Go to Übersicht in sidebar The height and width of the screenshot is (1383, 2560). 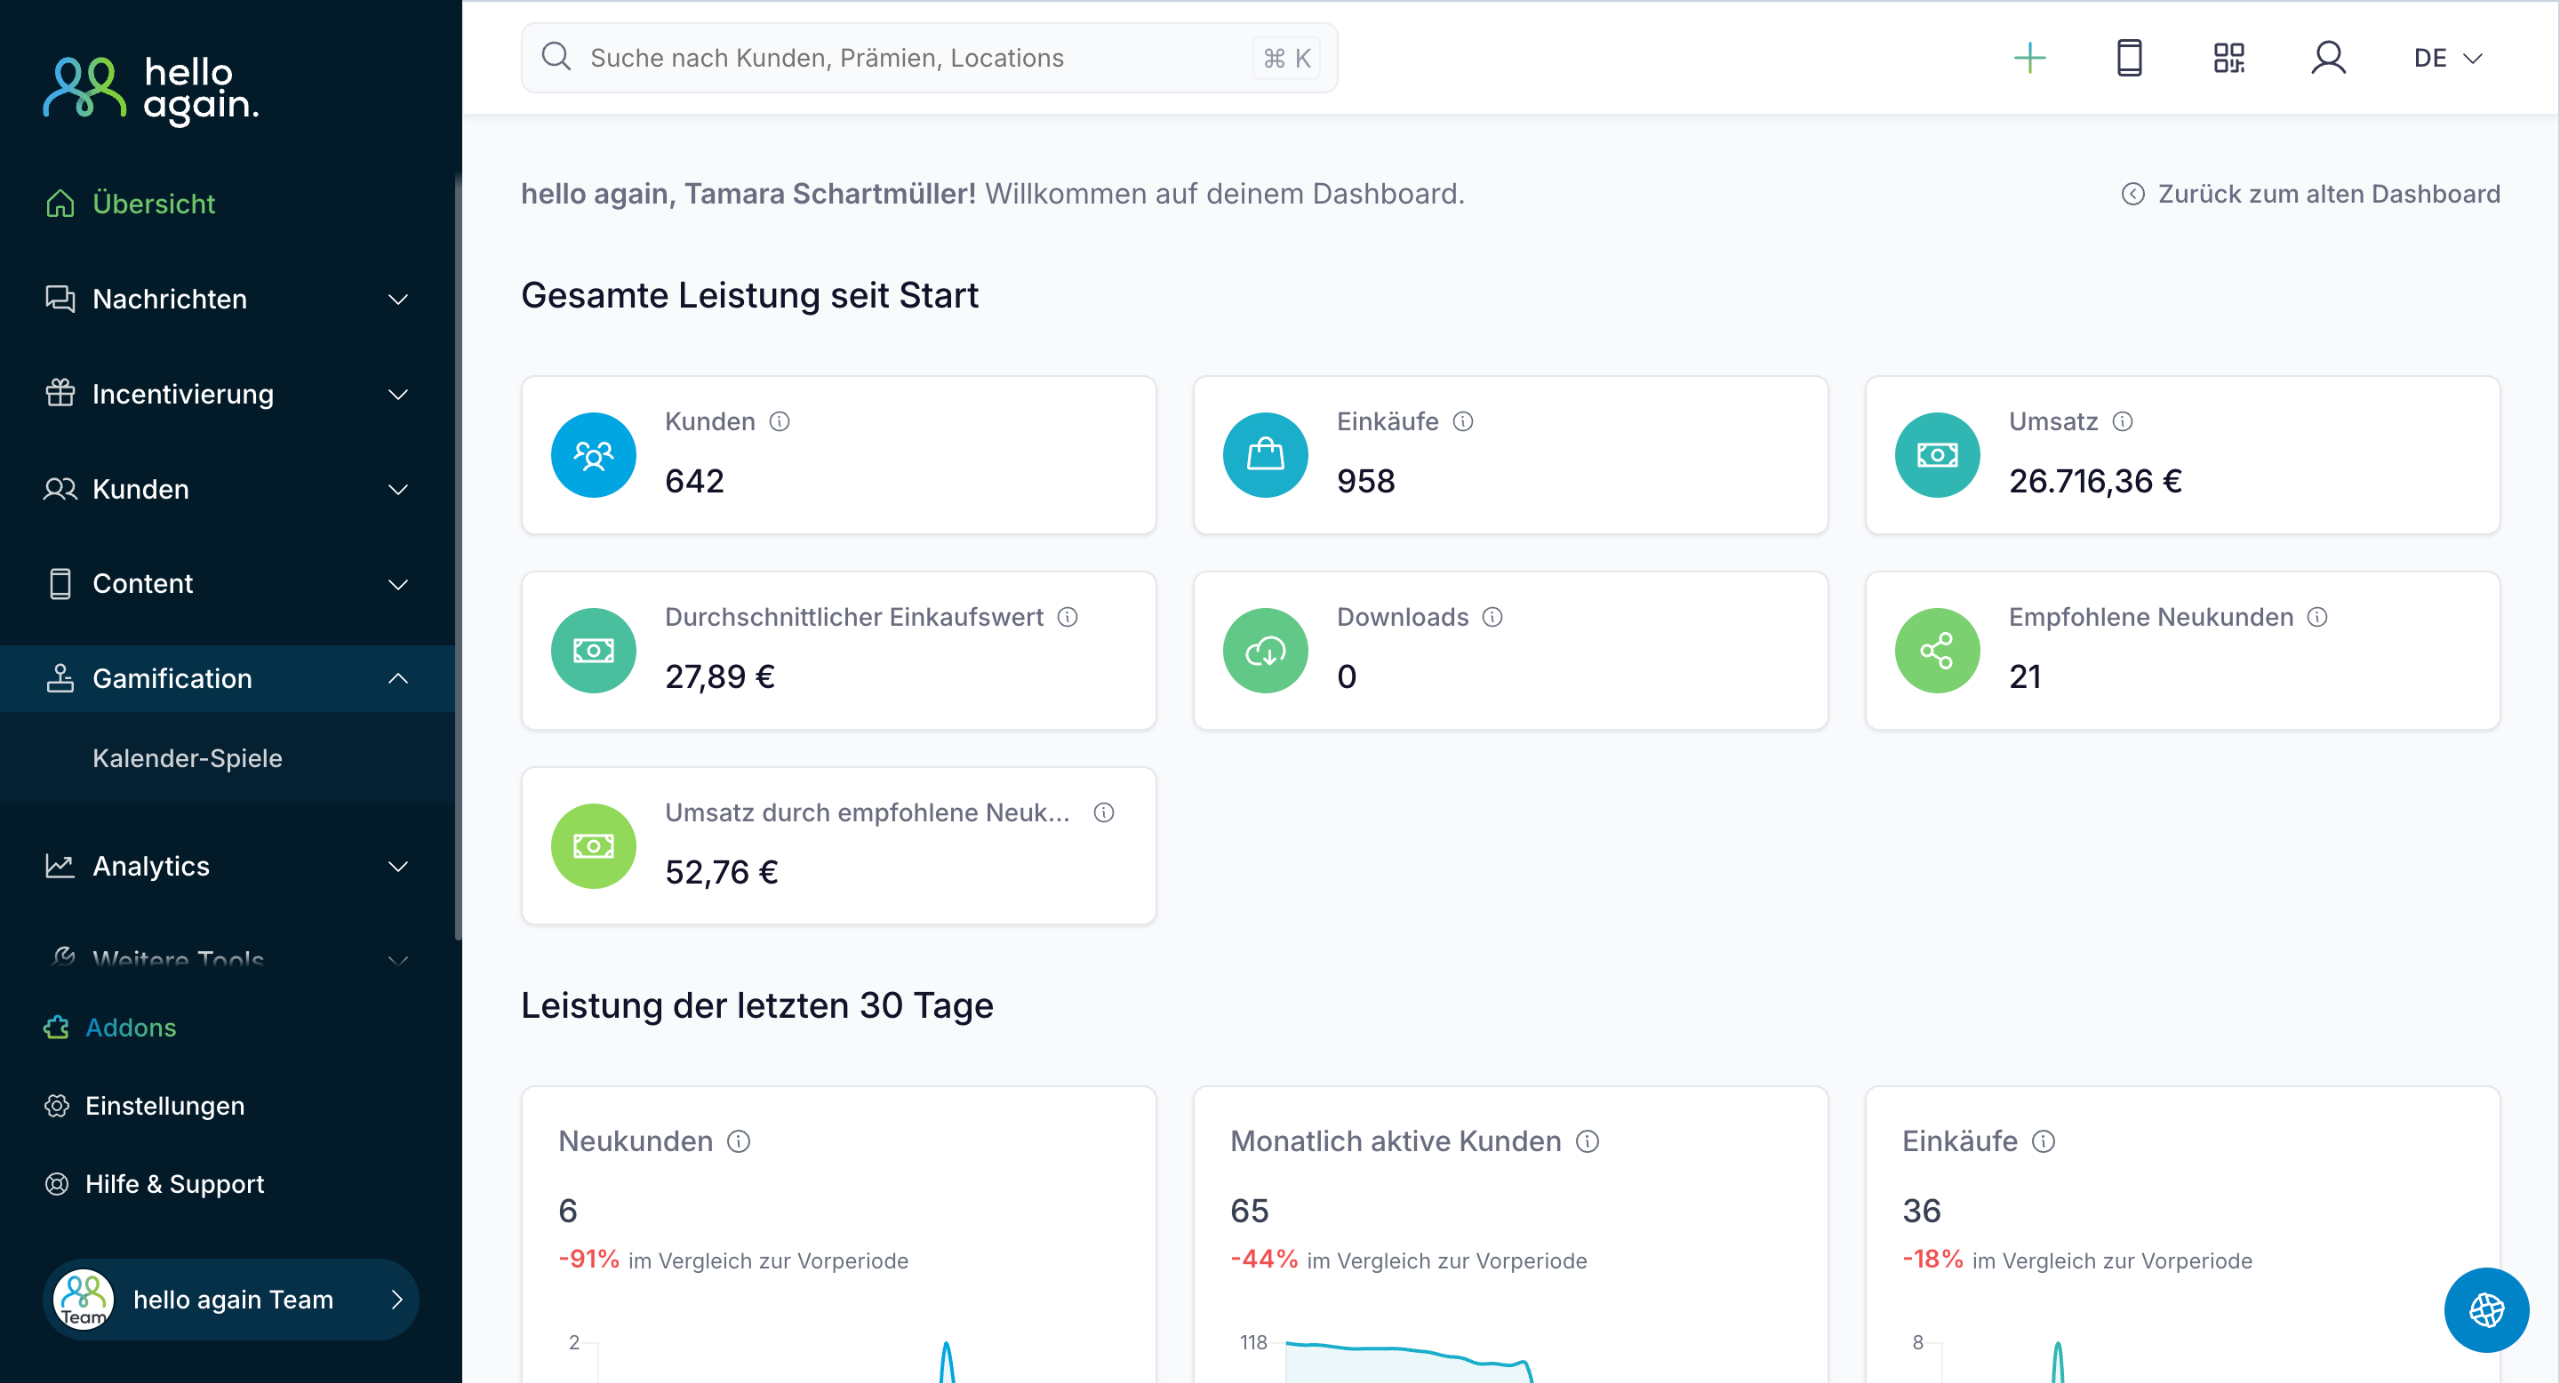tap(153, 204)
